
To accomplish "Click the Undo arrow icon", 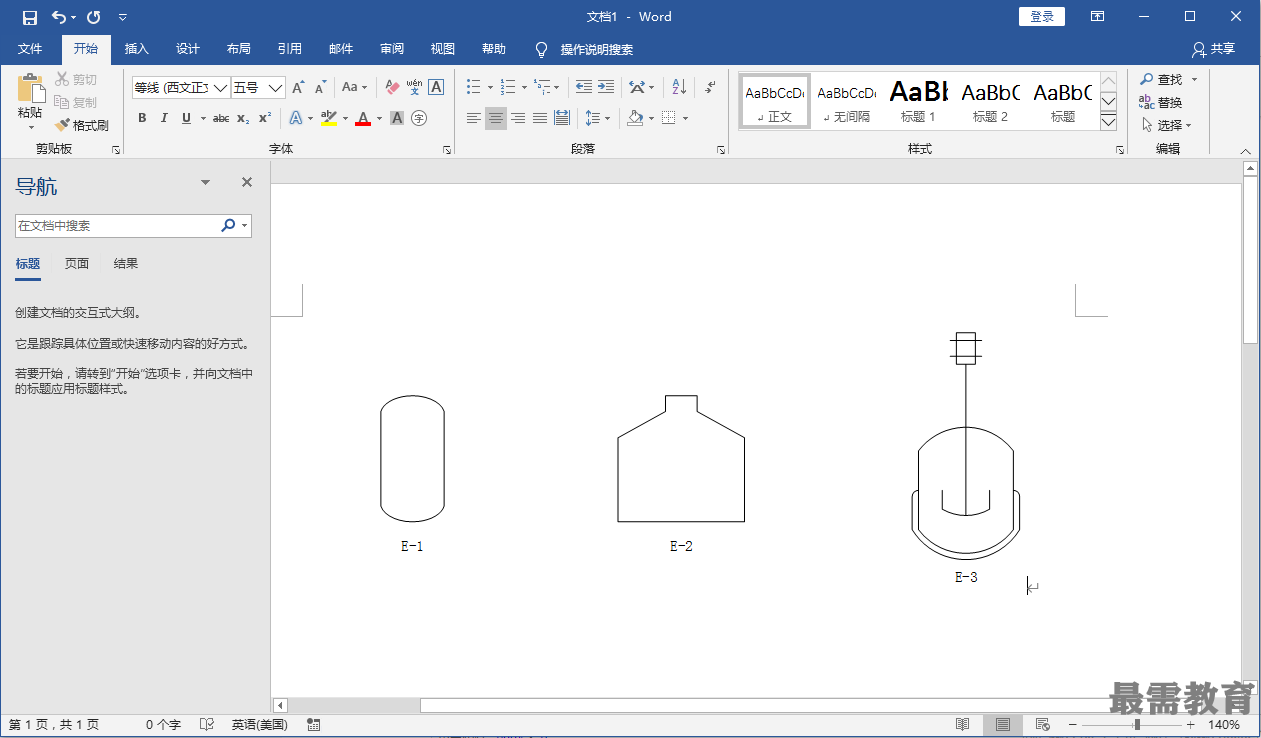I will coord(59,17).
